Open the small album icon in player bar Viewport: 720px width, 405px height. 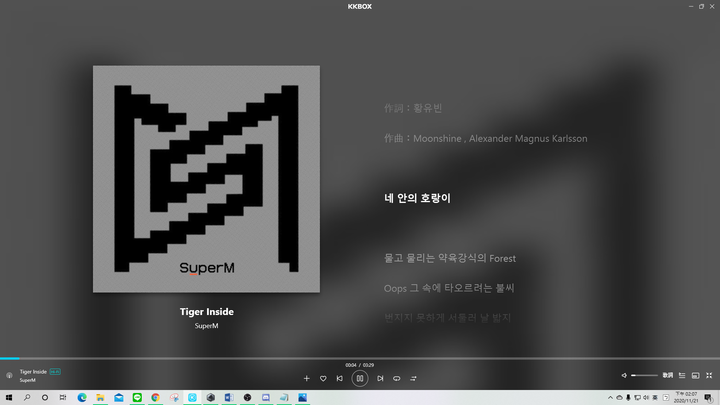point(9,376)
